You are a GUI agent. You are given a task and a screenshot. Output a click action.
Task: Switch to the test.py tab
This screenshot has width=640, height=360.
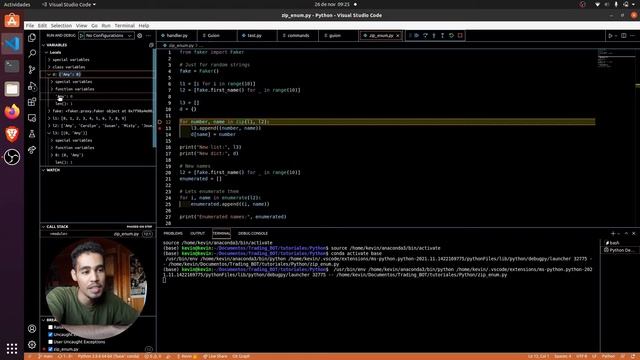tap(254, 36)
